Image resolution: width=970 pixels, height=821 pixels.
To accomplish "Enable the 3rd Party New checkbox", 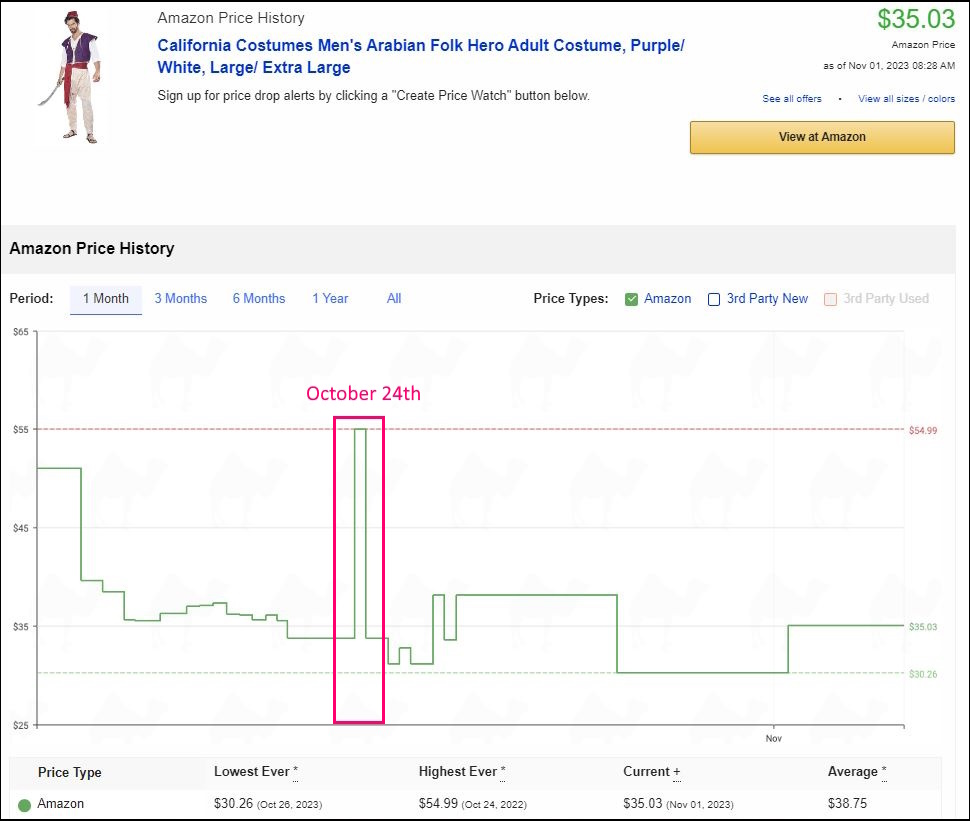I will point(714,299).
